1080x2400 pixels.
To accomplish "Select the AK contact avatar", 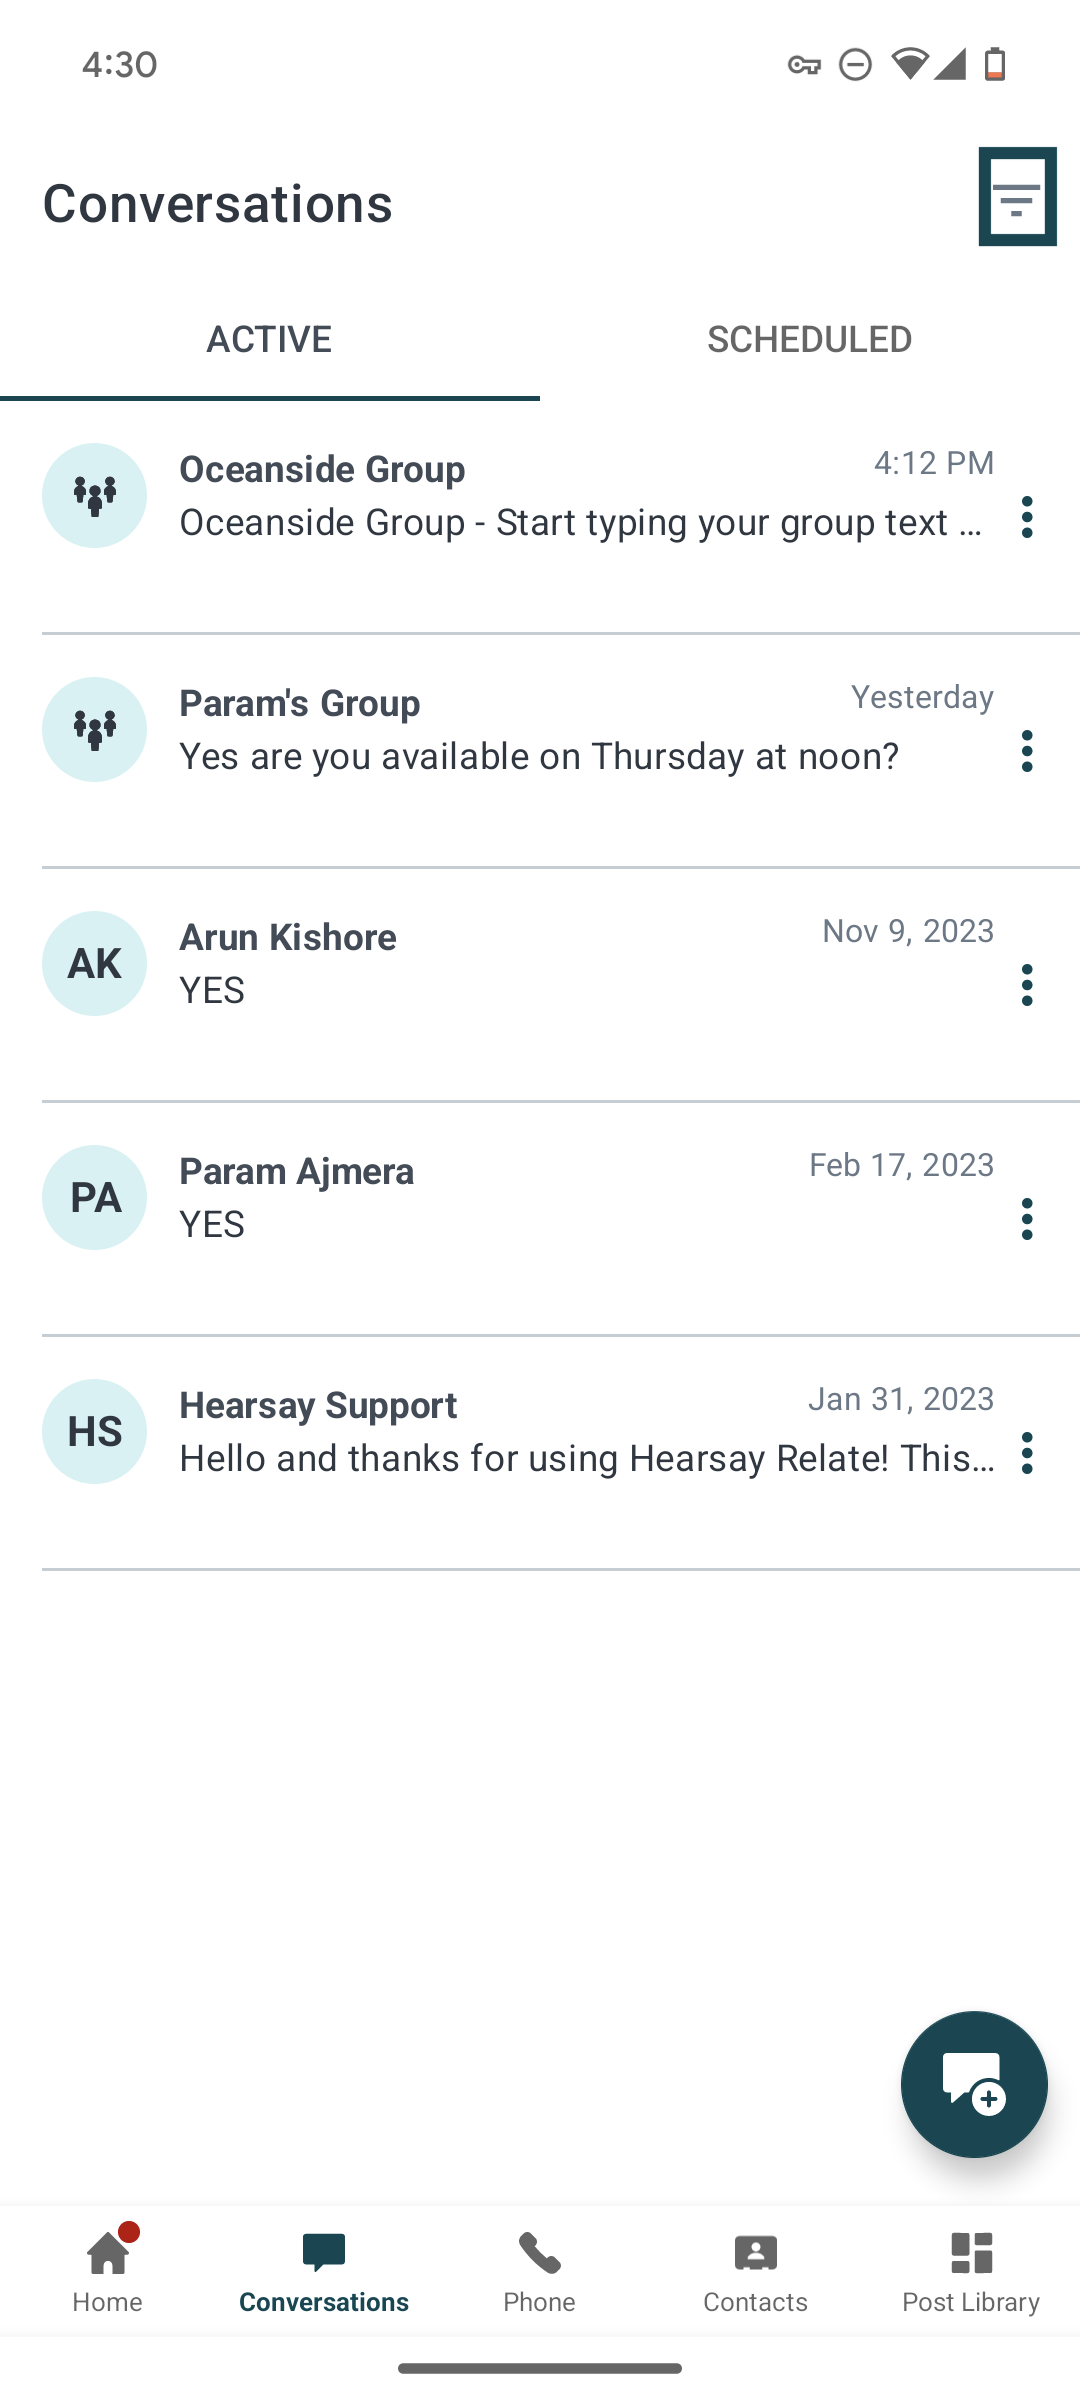I will coord(94,963).
